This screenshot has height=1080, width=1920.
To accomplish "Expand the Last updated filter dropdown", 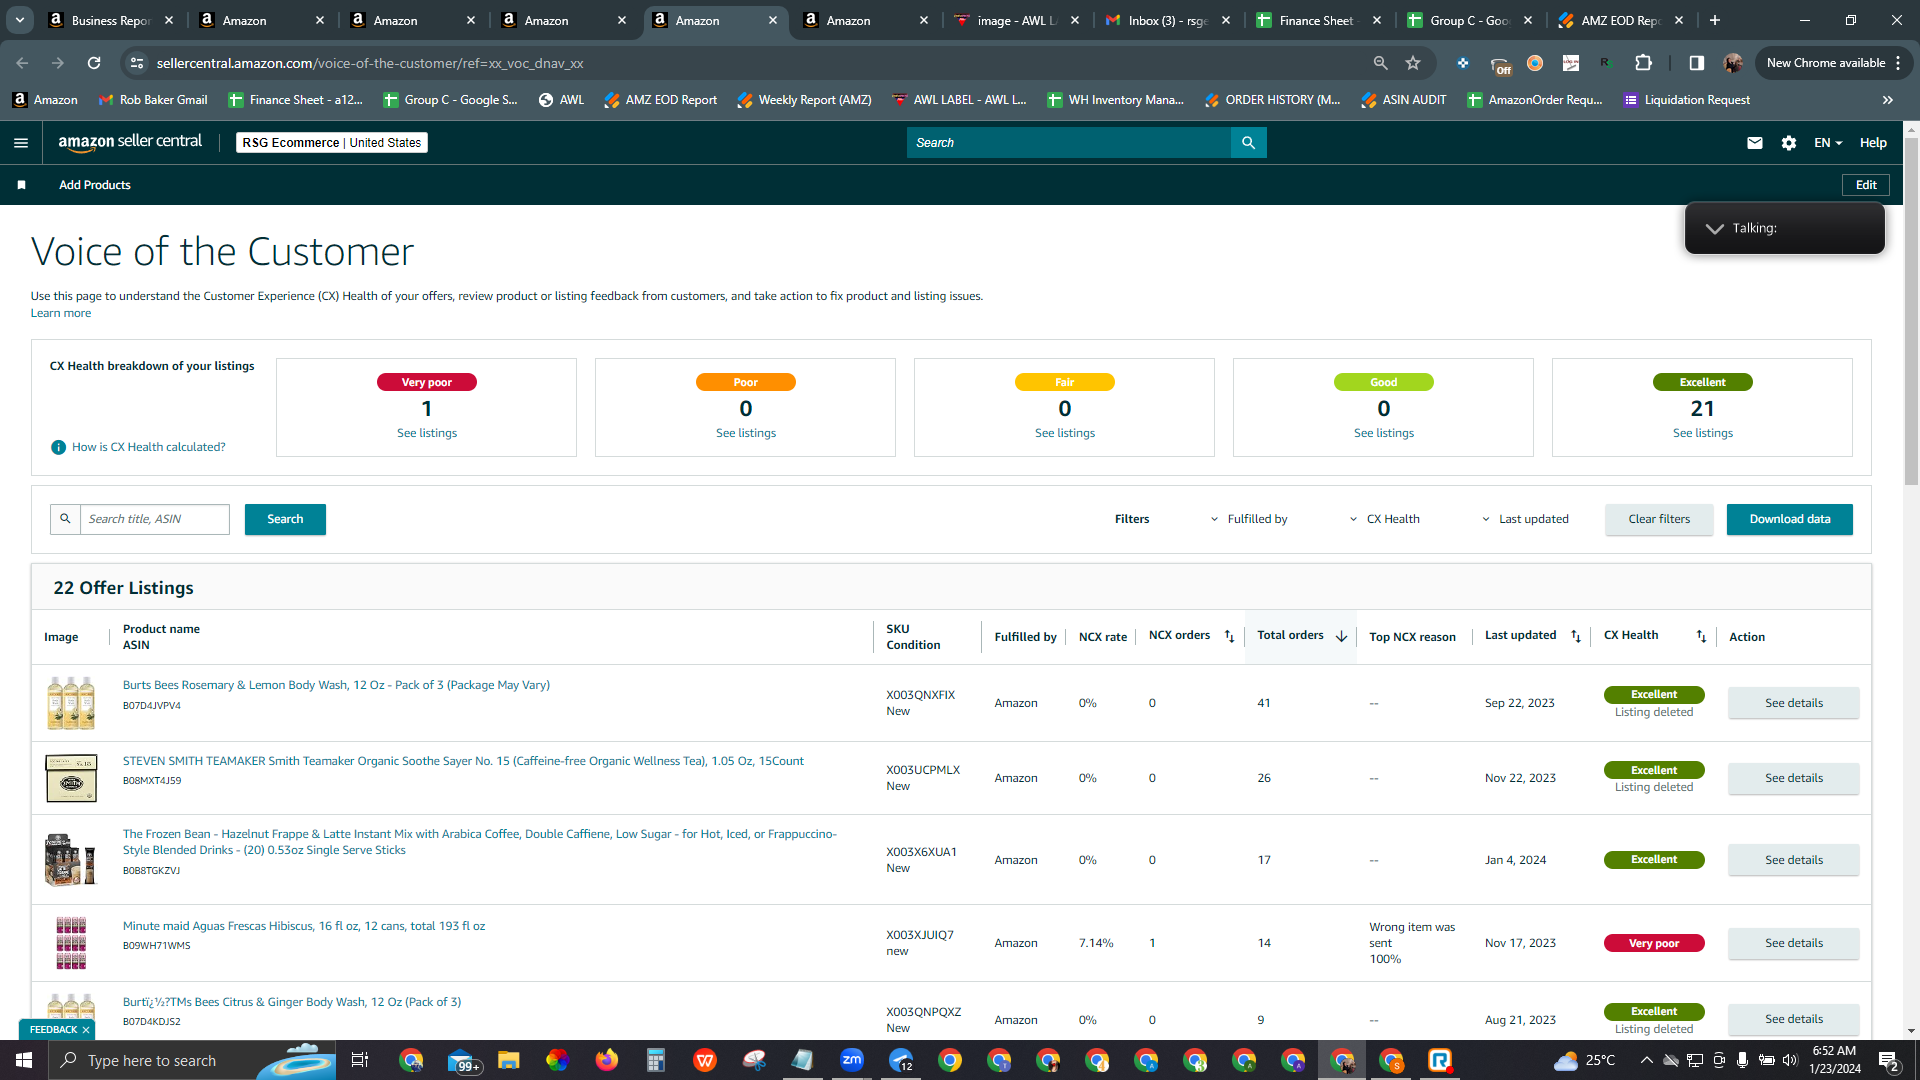I will 1525,519.
